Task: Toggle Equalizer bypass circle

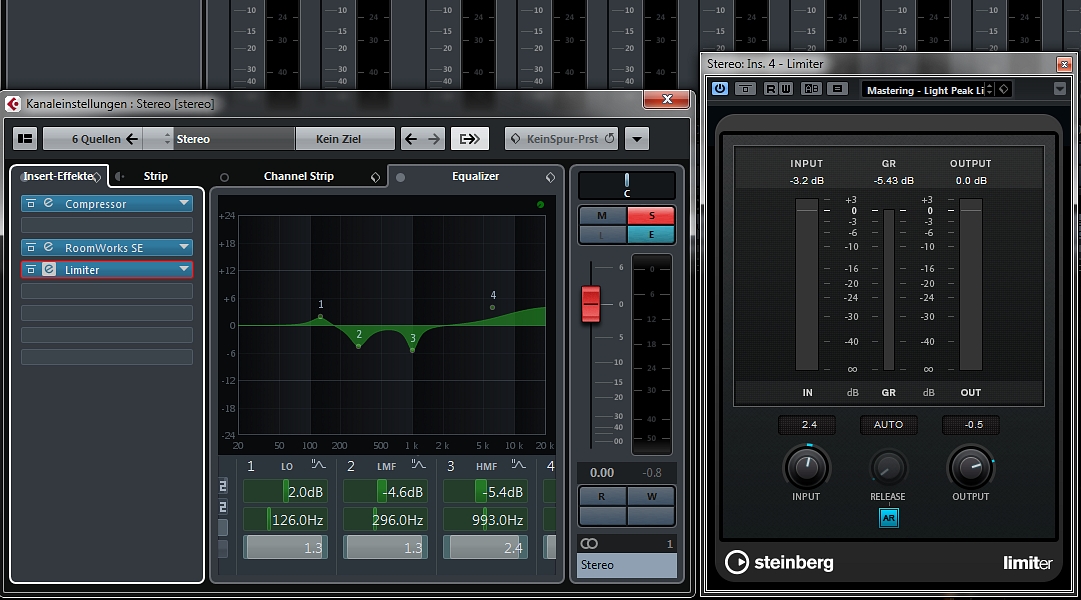Action: click(x=401, y=177)
